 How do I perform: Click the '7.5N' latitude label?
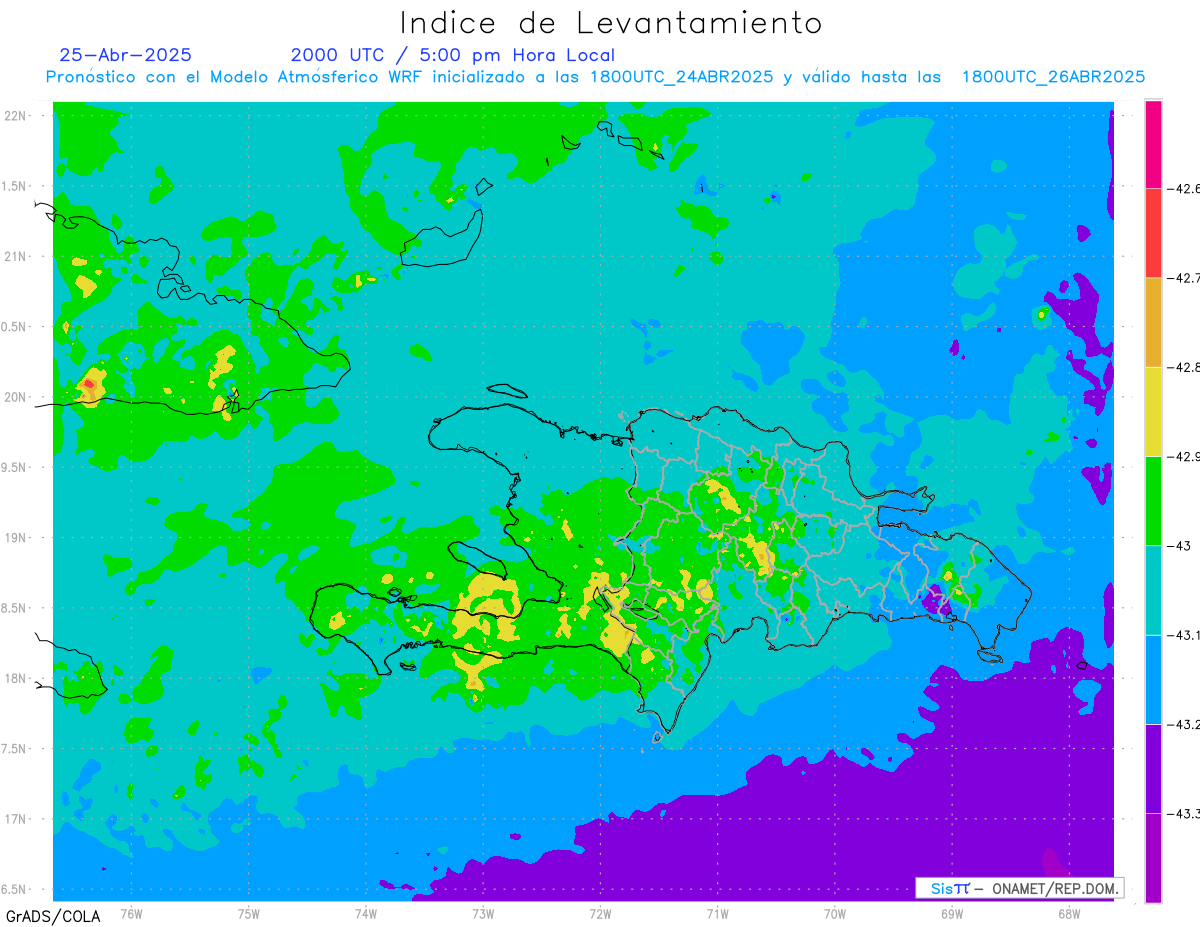[15, 749]
